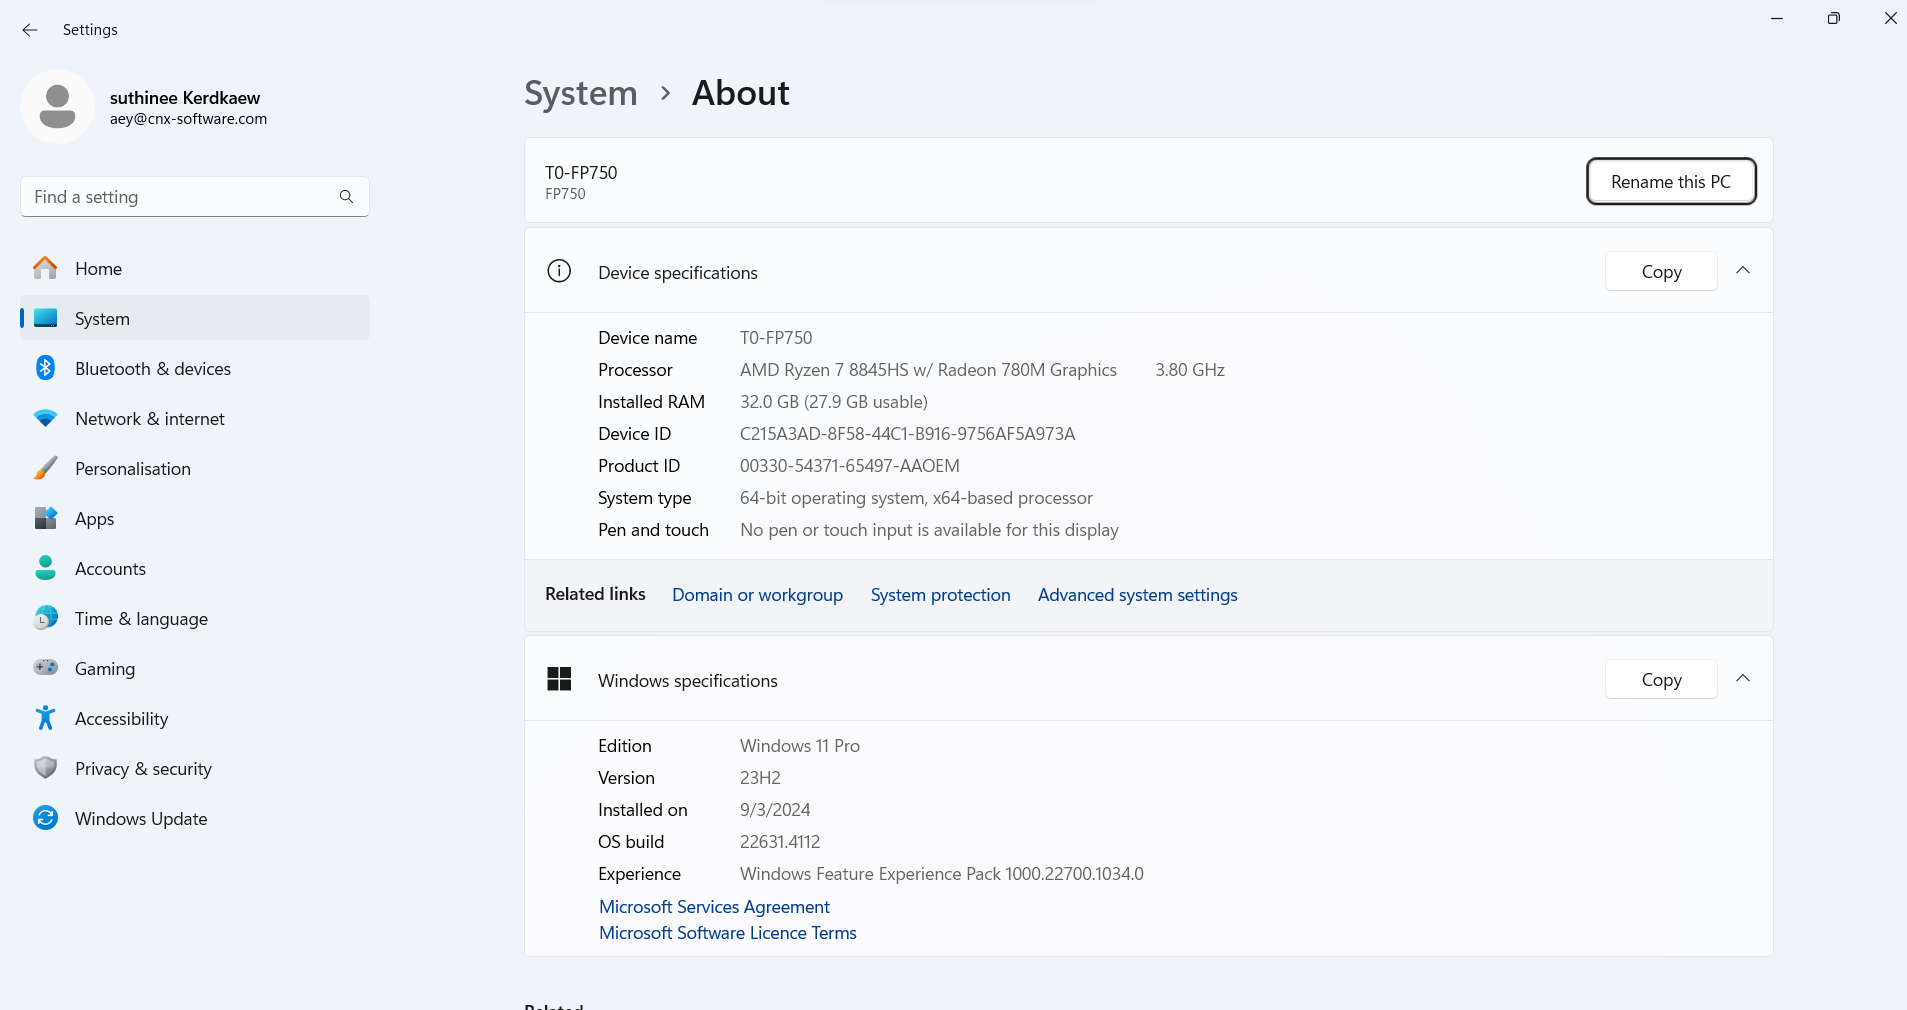Copy the Device specifications
The image size is (1907, 1010).
(1661, 271)
